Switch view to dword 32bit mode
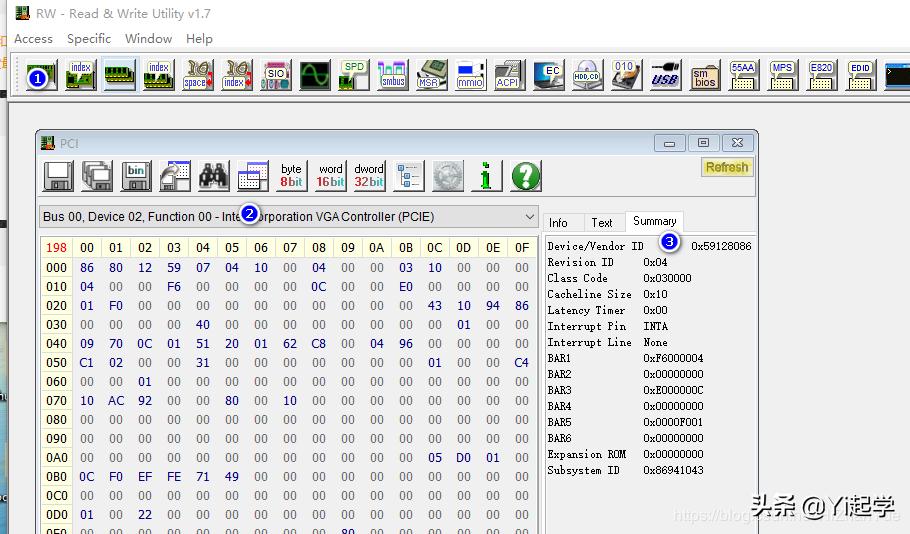This screenshot has height=534, width=910. coord(369,176)
